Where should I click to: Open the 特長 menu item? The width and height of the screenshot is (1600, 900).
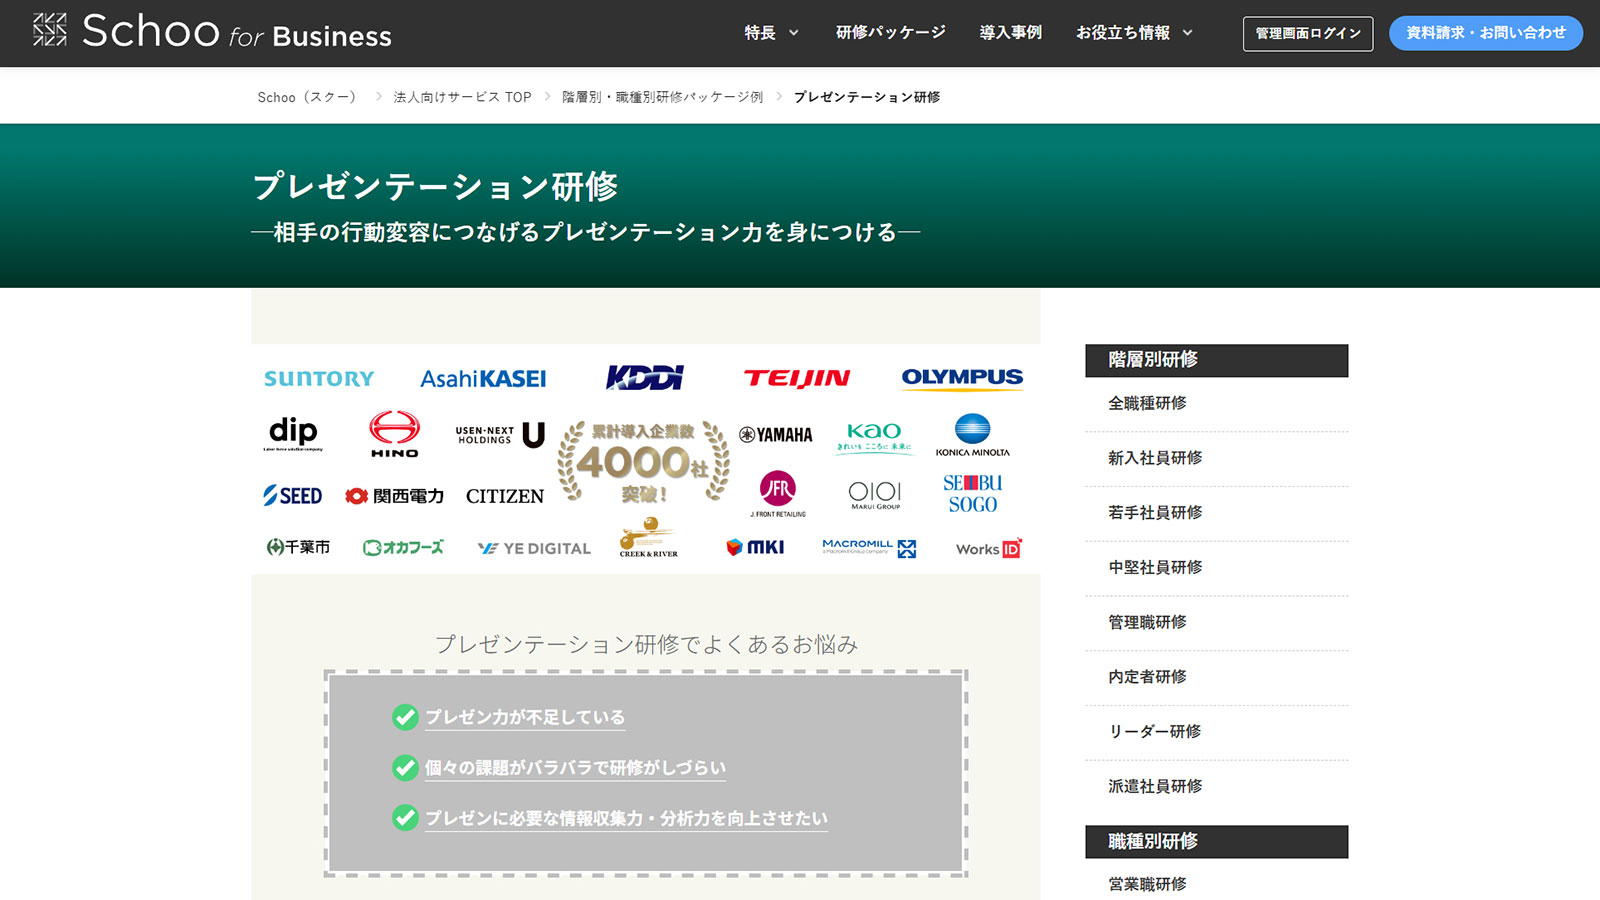[760, 33]
